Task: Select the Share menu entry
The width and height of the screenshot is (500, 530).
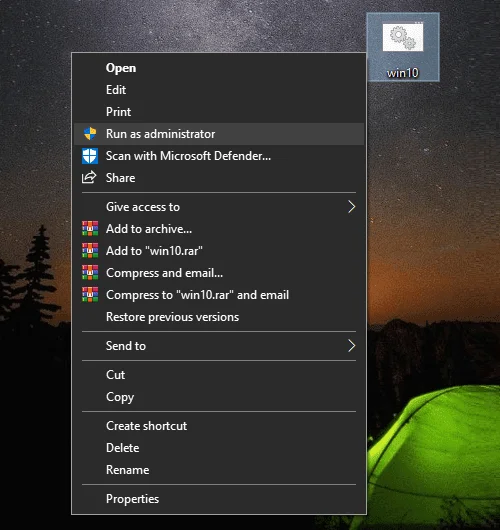Action: pos(219,178)
